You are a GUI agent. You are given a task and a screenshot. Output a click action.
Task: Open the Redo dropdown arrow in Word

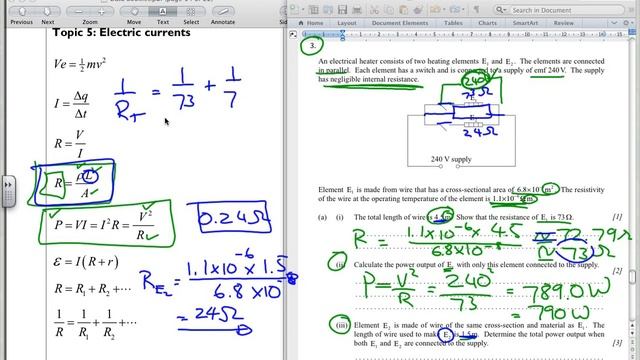(464, 10)
